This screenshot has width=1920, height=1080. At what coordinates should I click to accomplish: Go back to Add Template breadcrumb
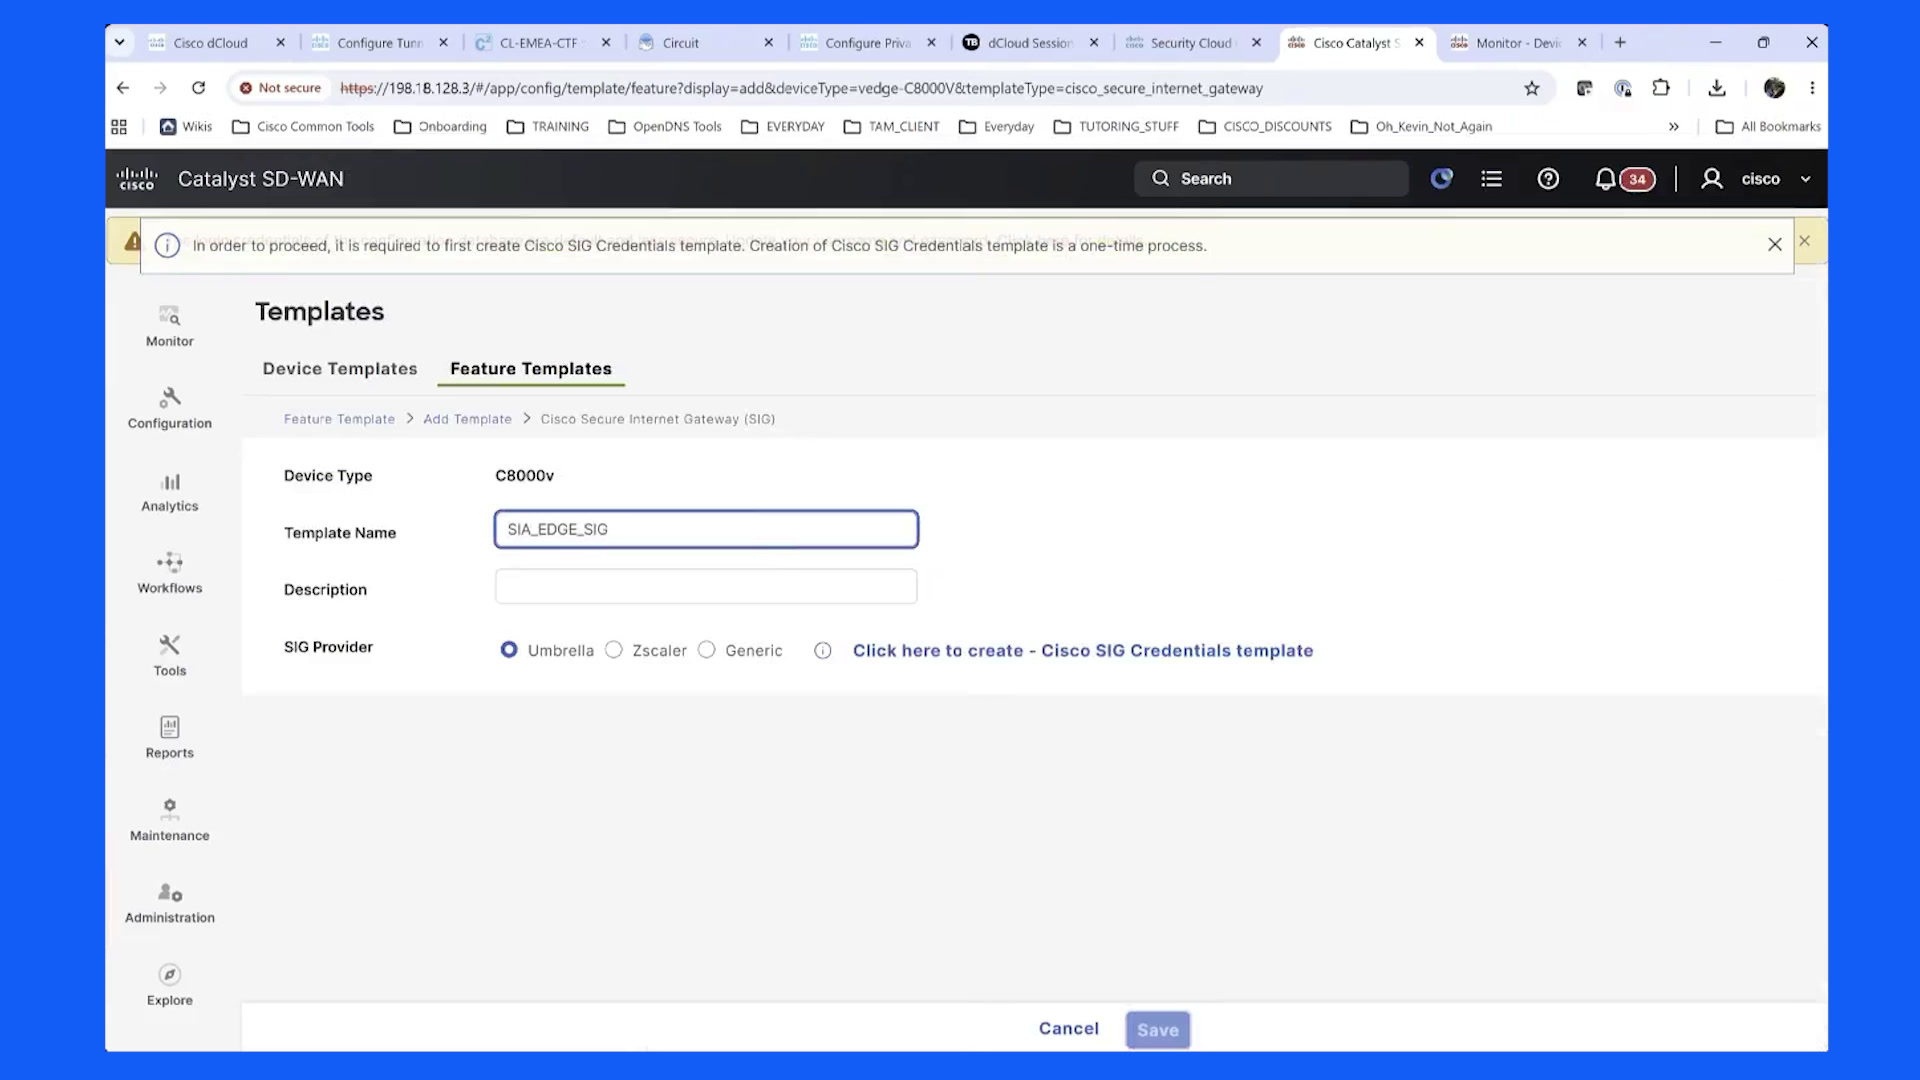[467, 419]
